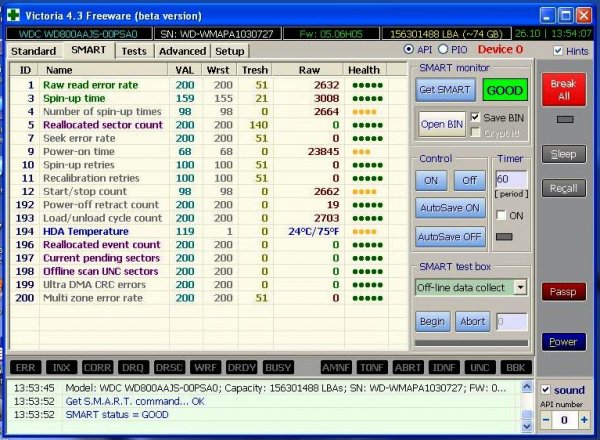
Task: Click the Open BIN button
Action: point(442,124)
